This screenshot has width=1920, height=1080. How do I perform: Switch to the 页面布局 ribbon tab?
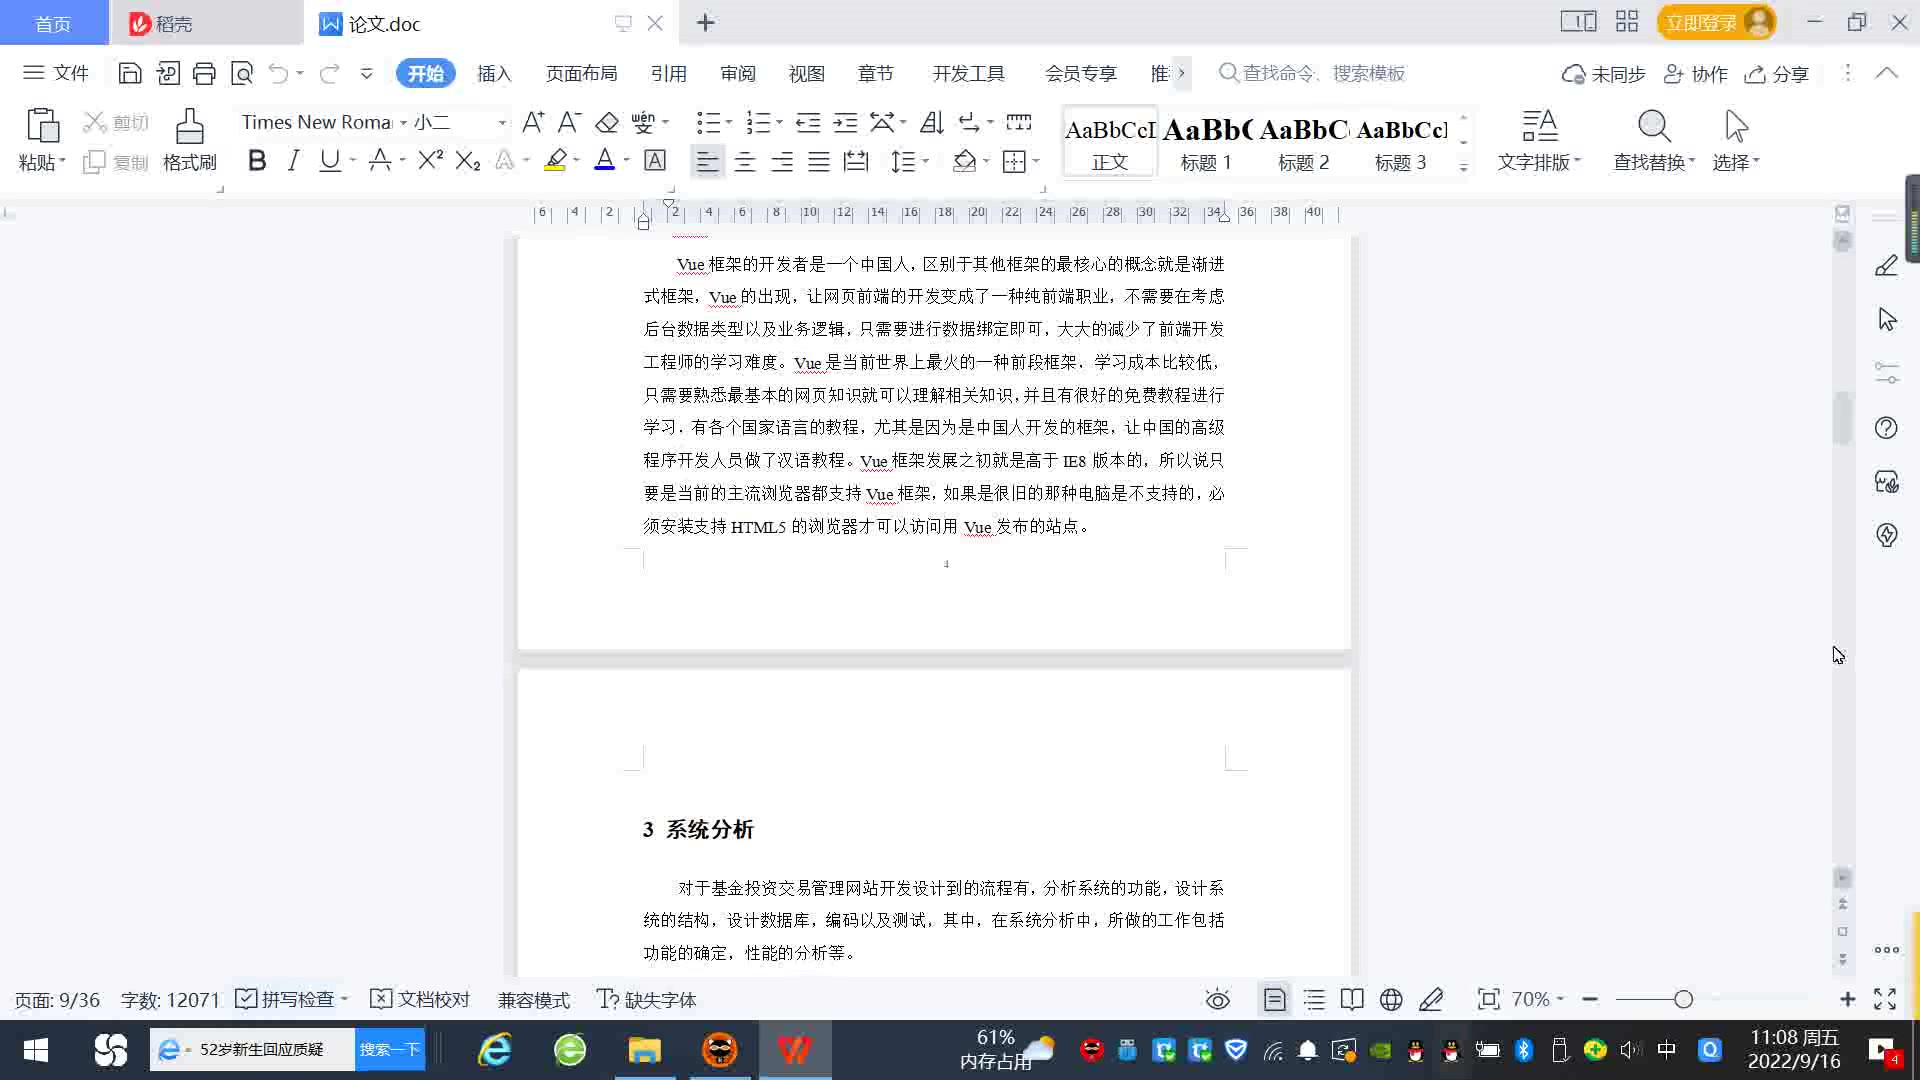point(581,73)
